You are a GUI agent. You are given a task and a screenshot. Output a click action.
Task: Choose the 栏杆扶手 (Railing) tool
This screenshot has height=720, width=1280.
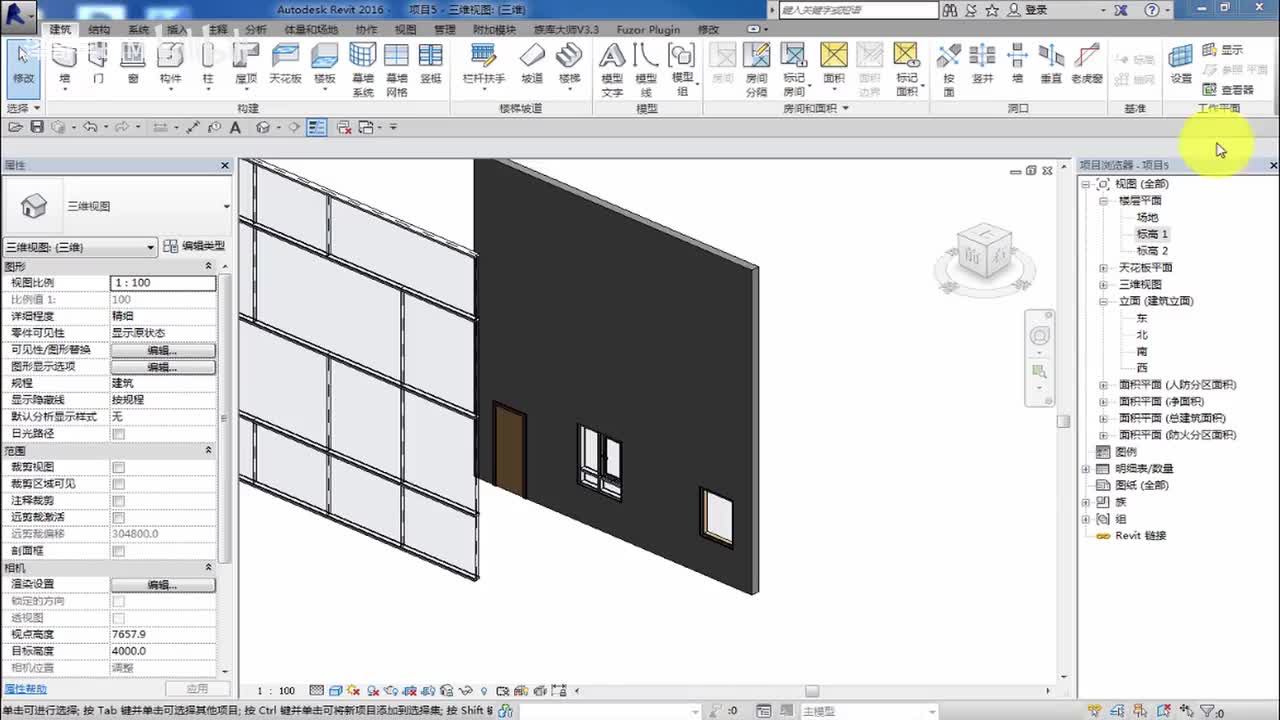484,64
